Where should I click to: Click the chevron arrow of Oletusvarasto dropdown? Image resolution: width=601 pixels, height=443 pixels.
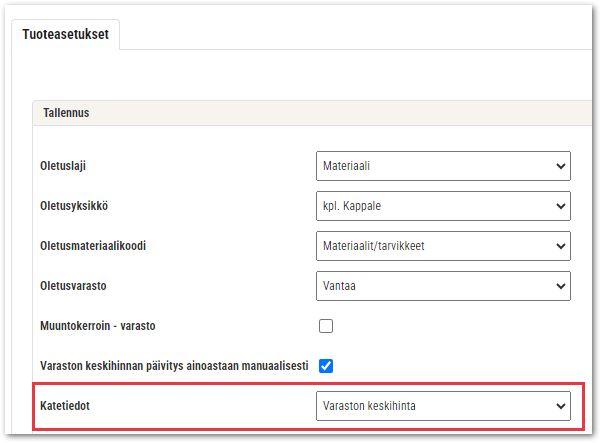560,286
